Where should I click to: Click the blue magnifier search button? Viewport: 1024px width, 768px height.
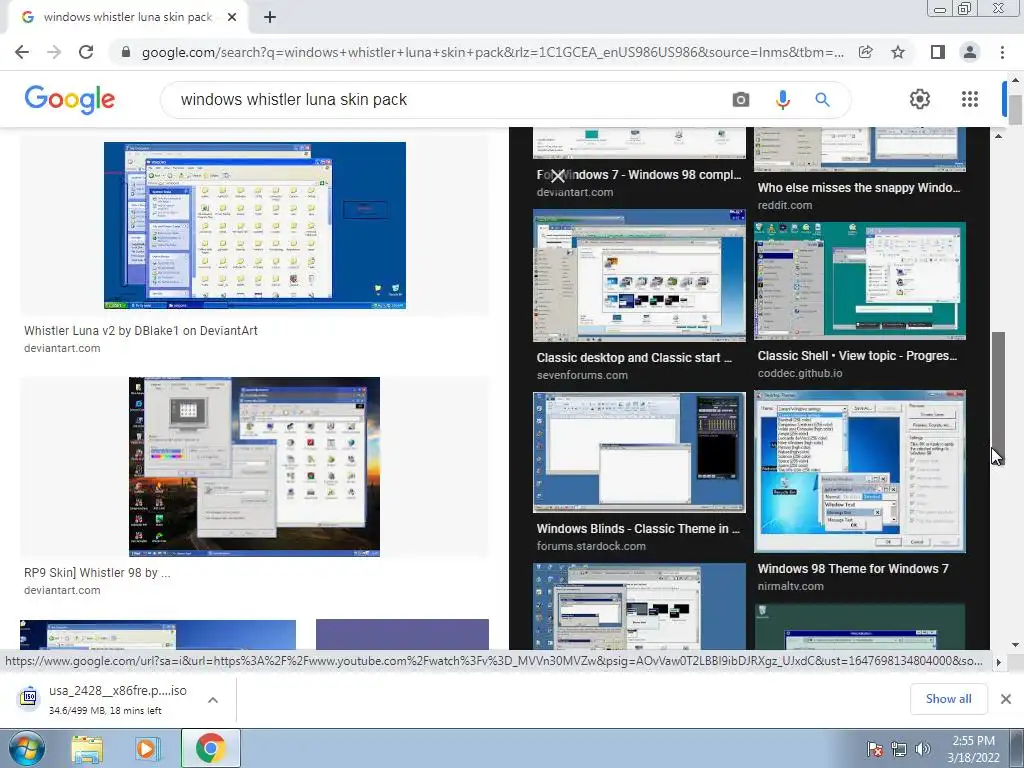pyautogui.click(x=822, y=100)
